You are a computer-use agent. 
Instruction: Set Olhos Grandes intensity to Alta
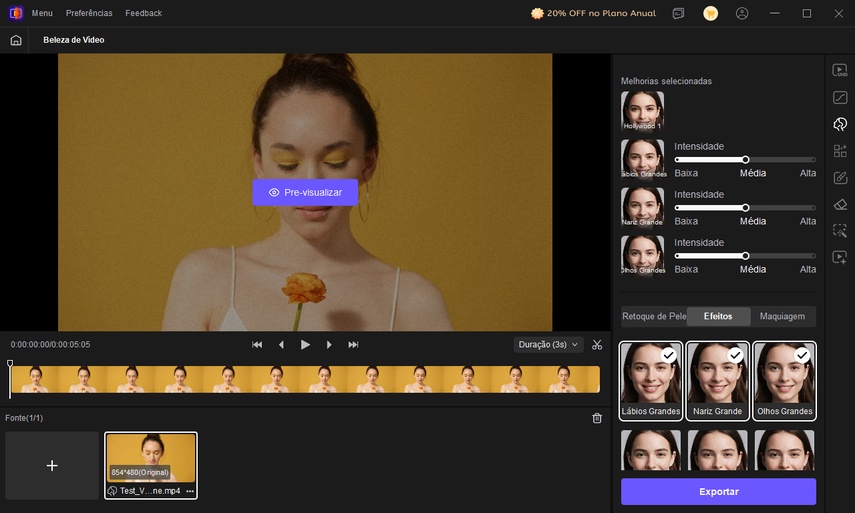[x=808, y=269]
